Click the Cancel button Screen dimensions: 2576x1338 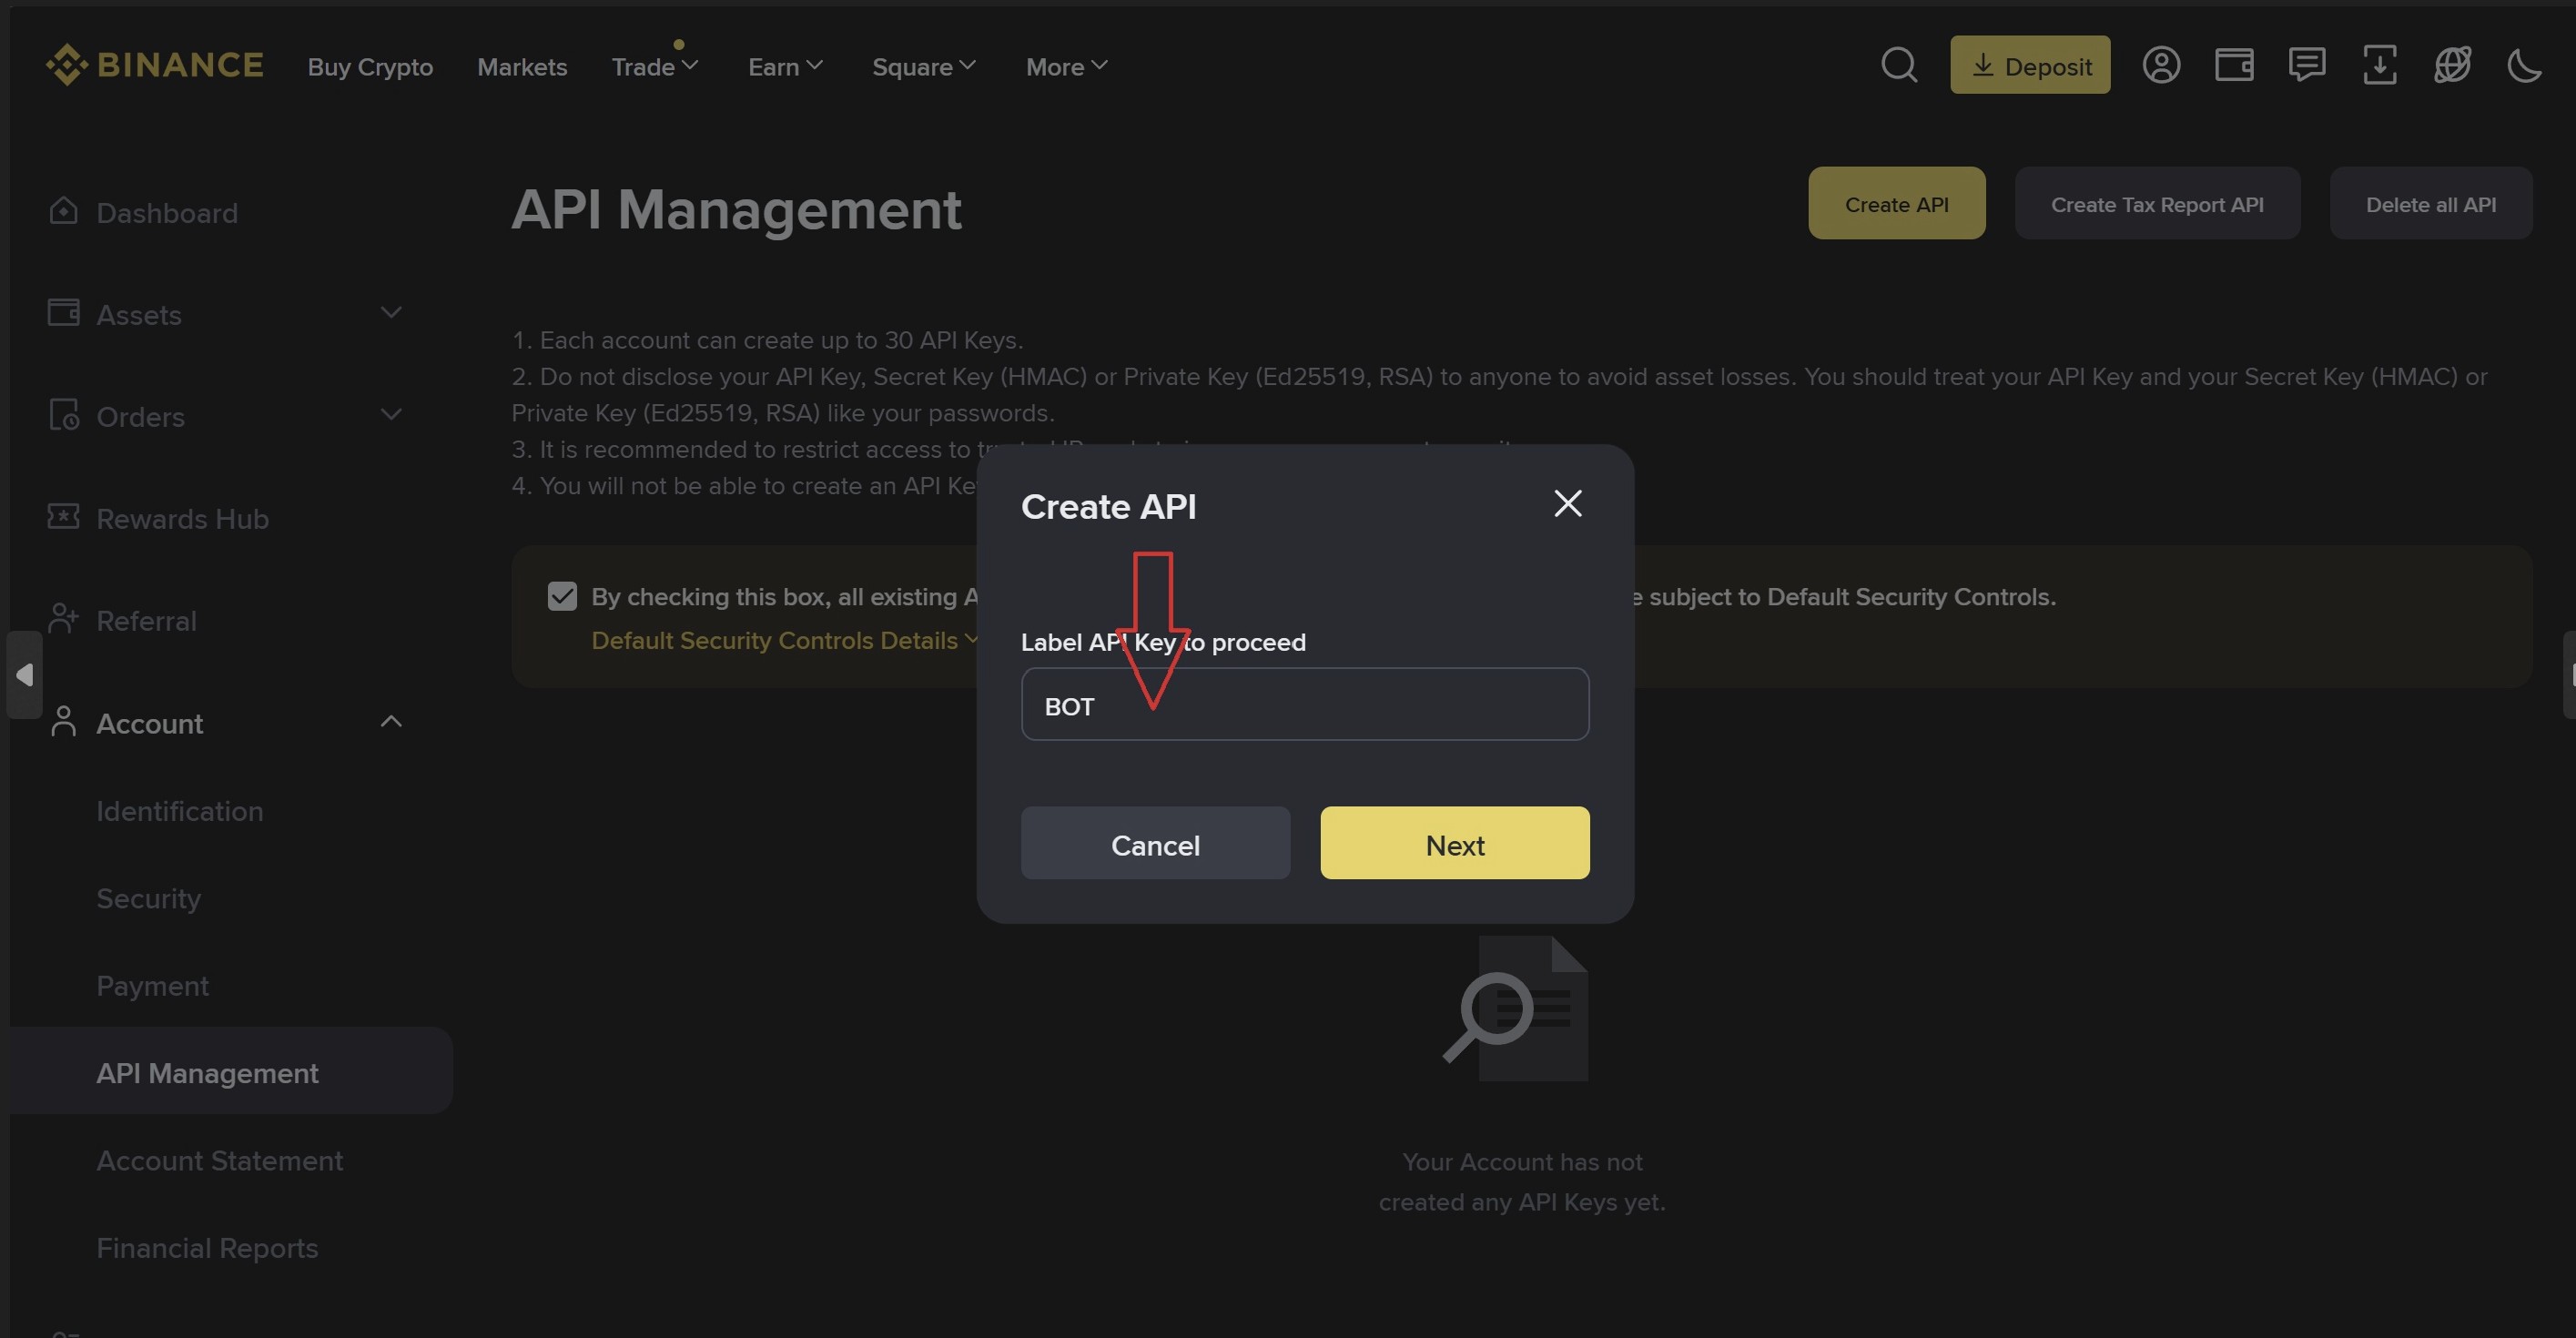(1155, 844)
